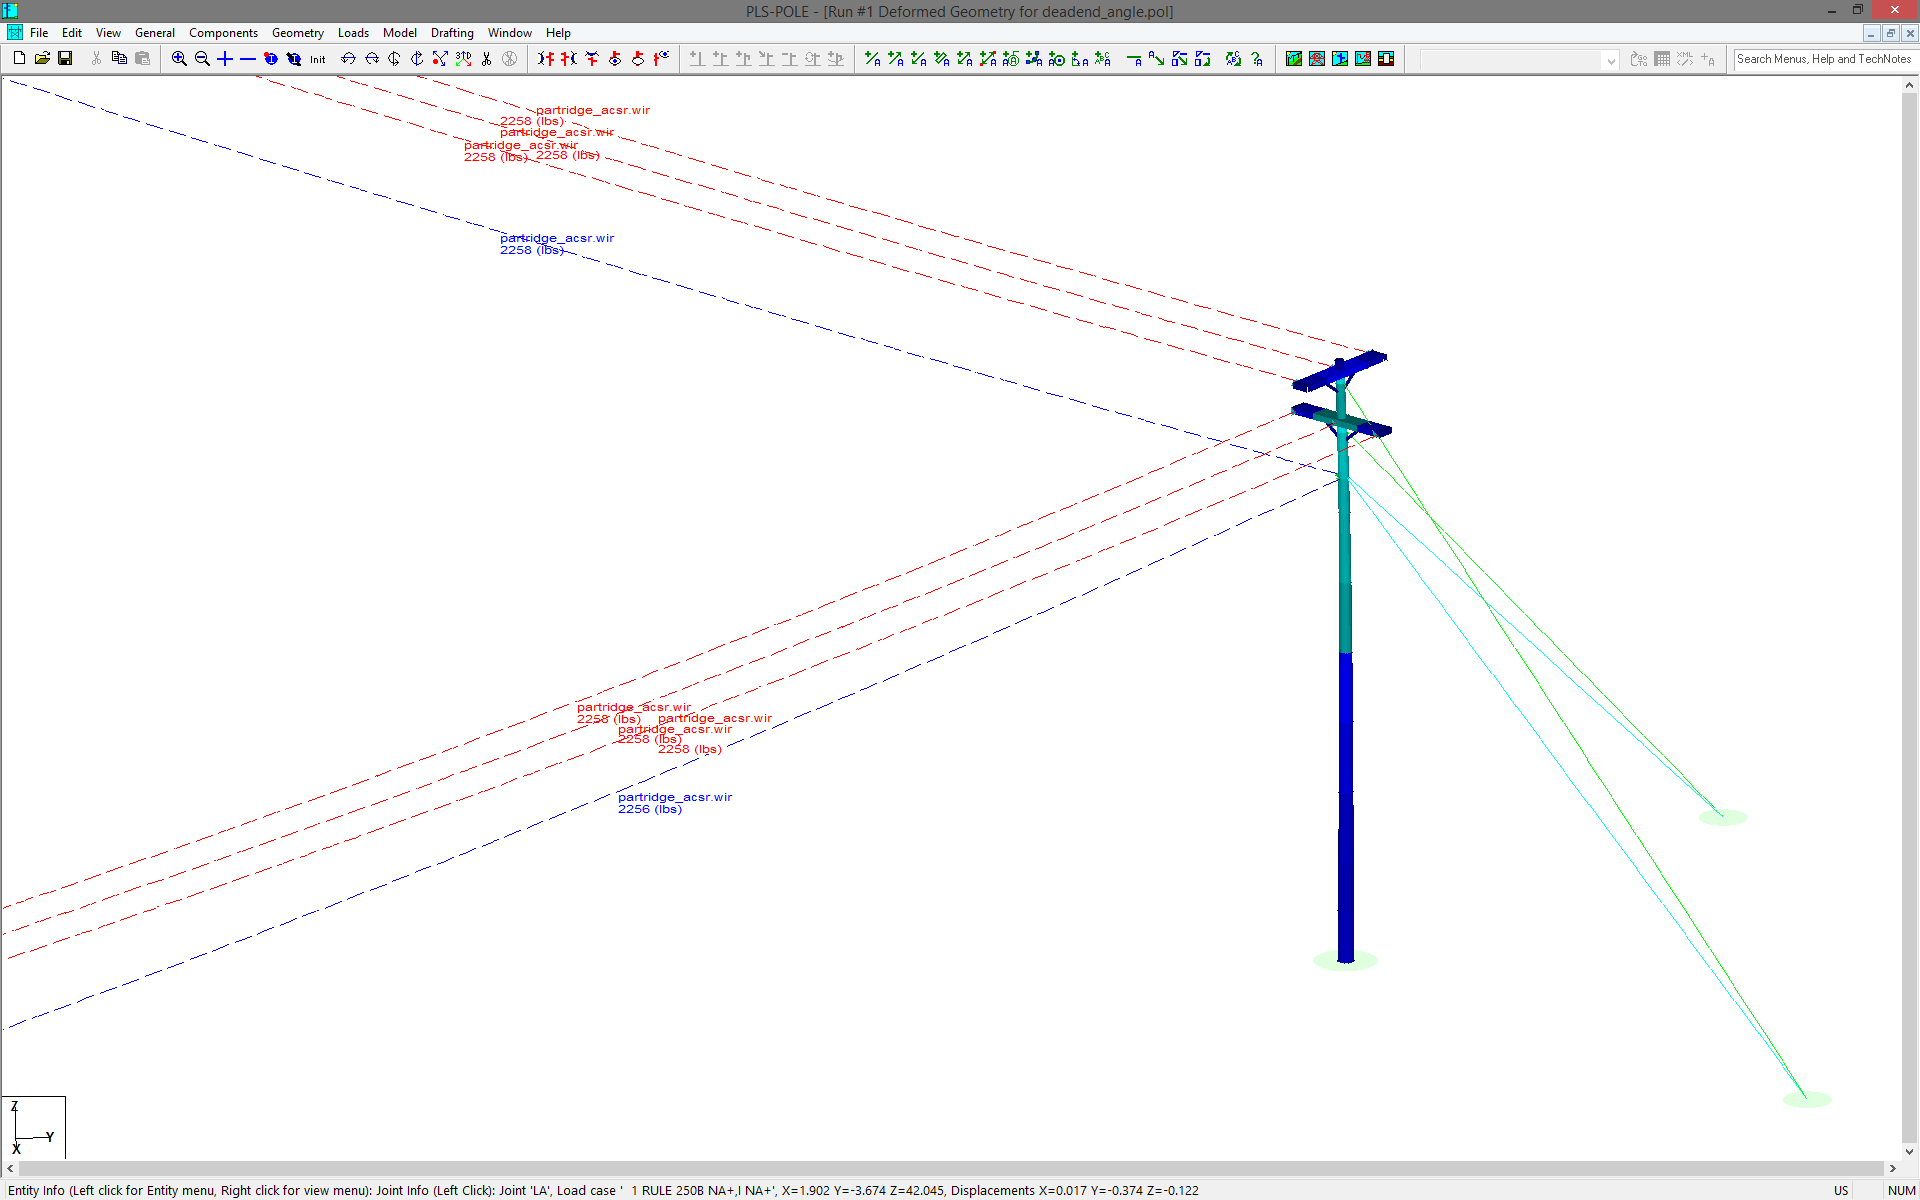This screenshot has width=1920, height=1200.
Task: Click the blue plus toolbar icon
Action: pyautogui.click(x=225, y=59)
